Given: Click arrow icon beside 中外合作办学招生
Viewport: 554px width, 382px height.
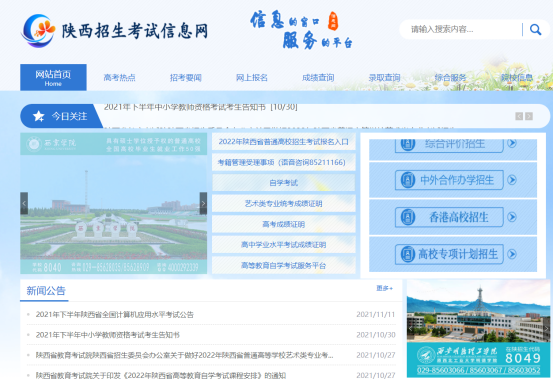Looking at the screenshot, I should coord(512,180).
